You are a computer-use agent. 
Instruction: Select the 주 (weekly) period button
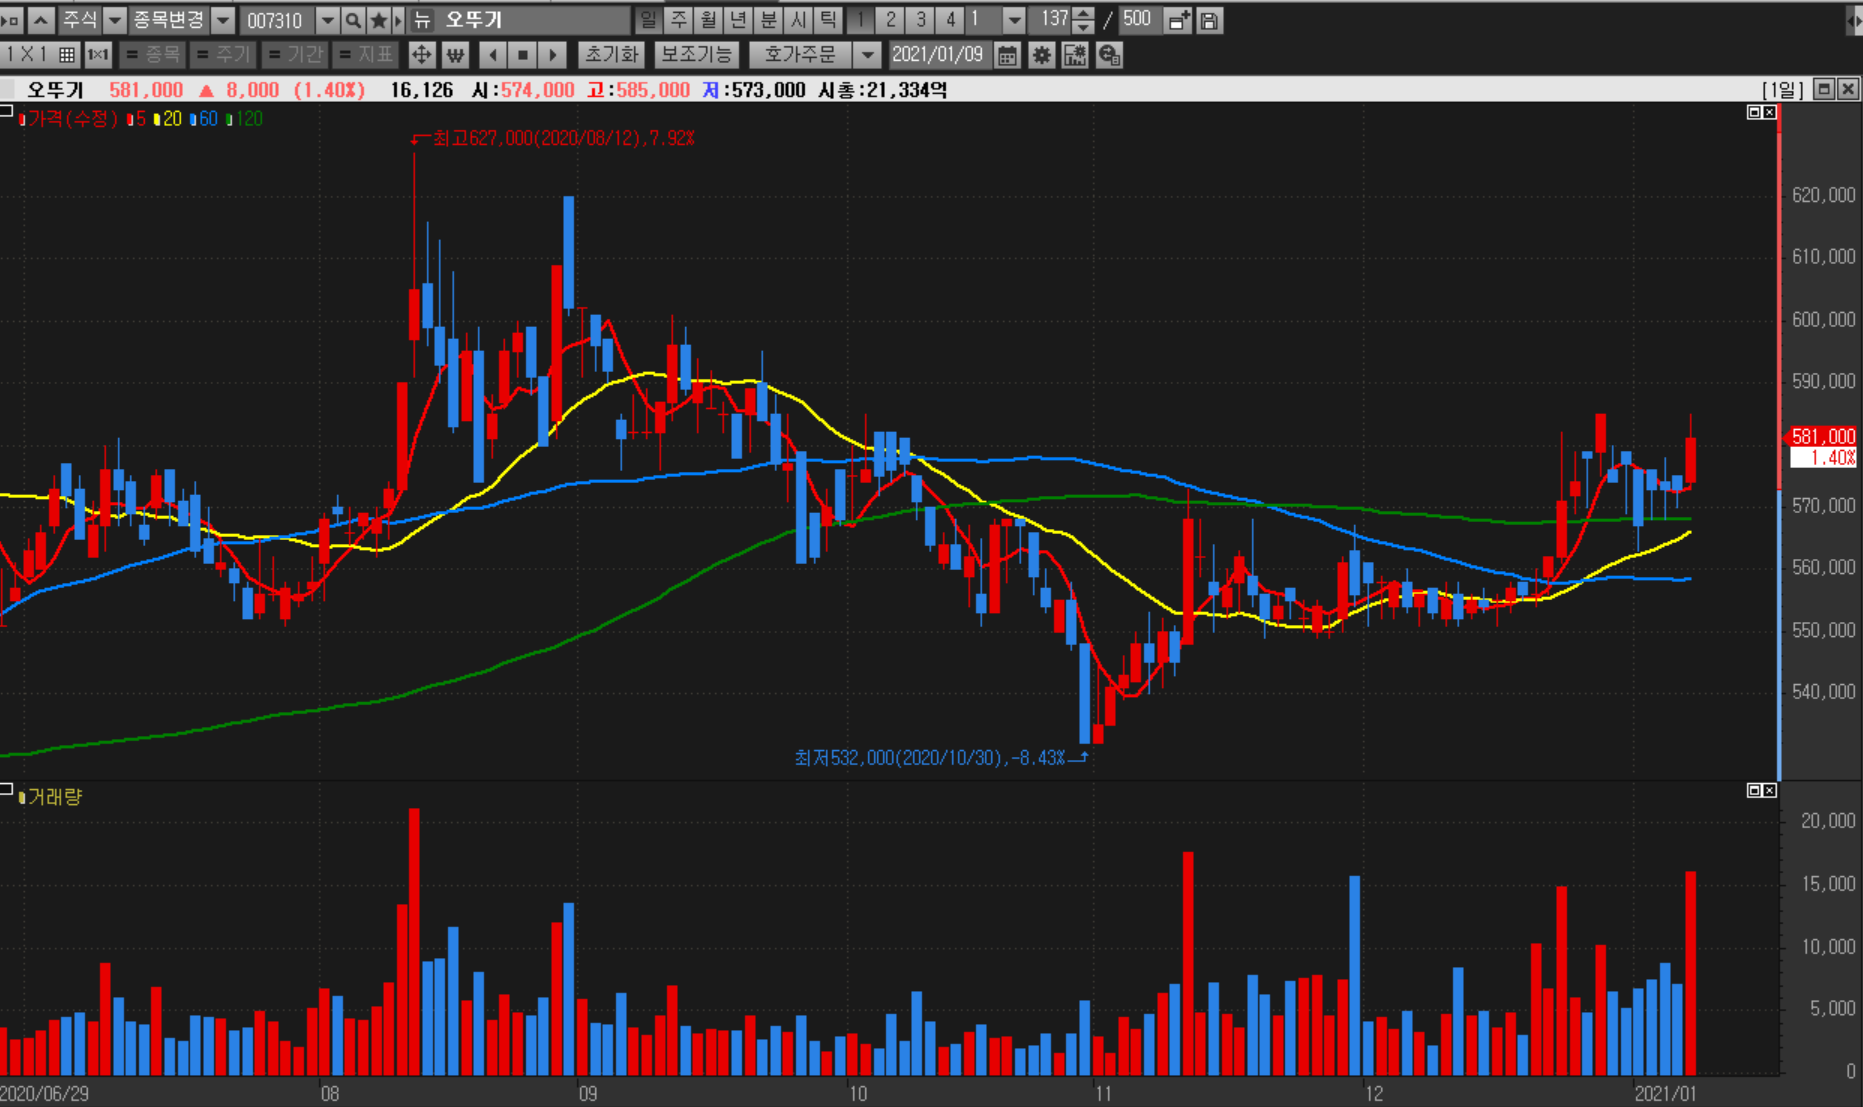click(679, 20)
